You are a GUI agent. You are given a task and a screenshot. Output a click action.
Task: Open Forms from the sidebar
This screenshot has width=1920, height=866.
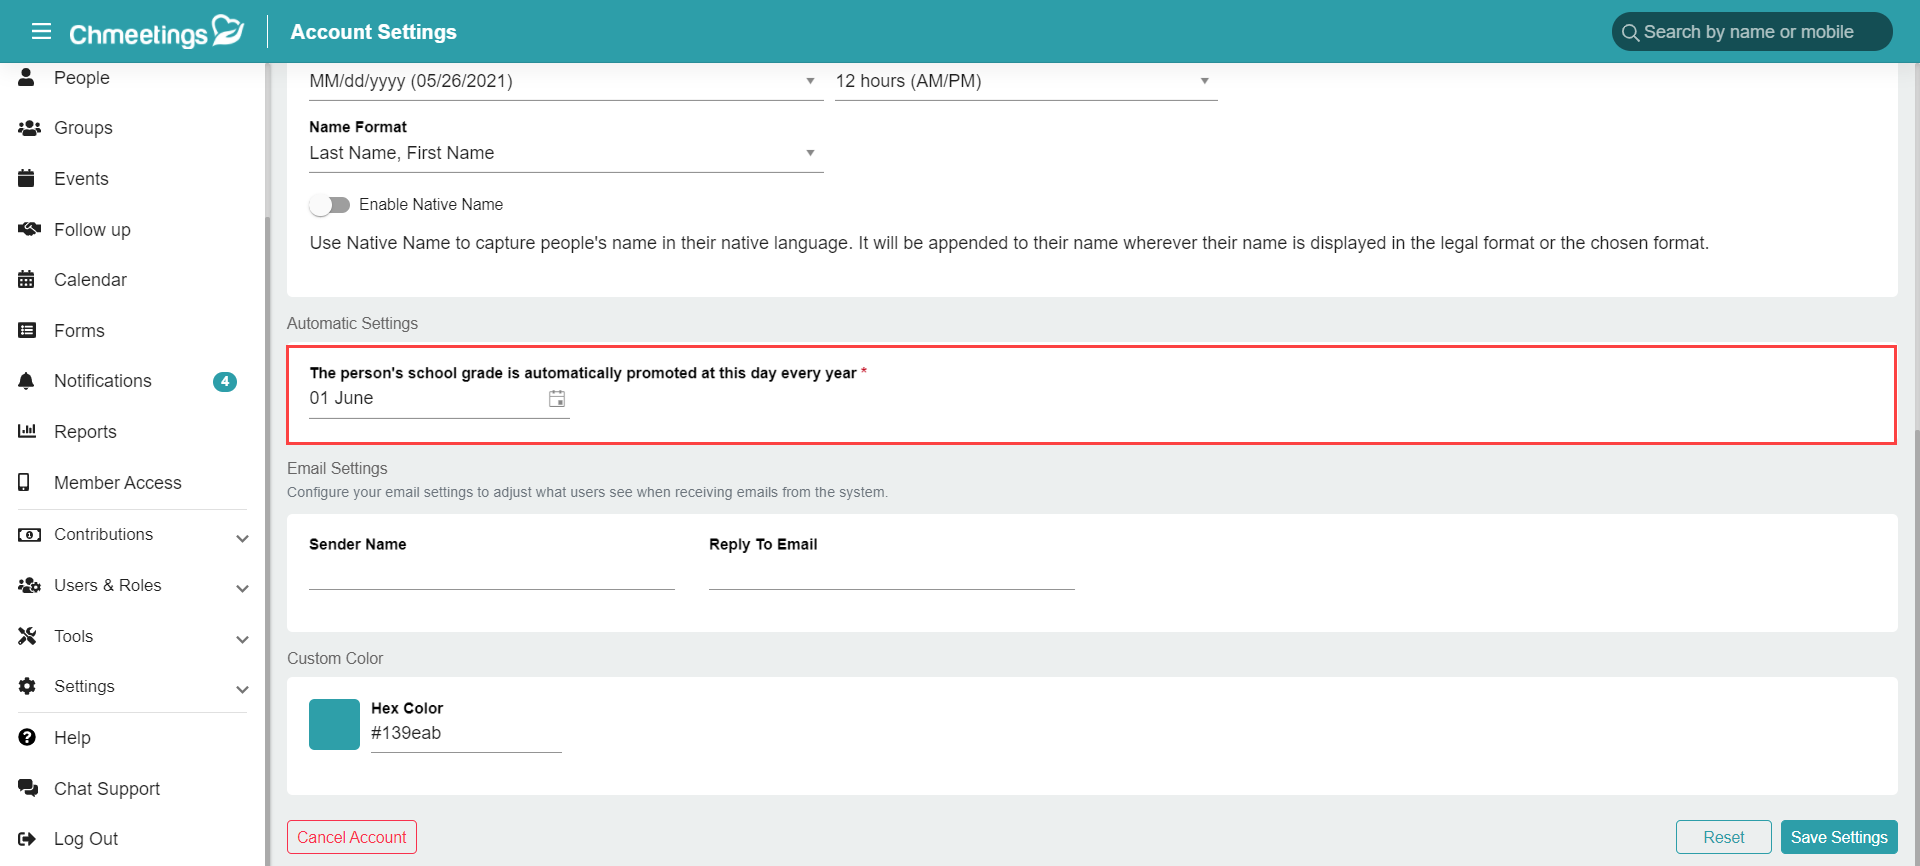coord(79,331)
